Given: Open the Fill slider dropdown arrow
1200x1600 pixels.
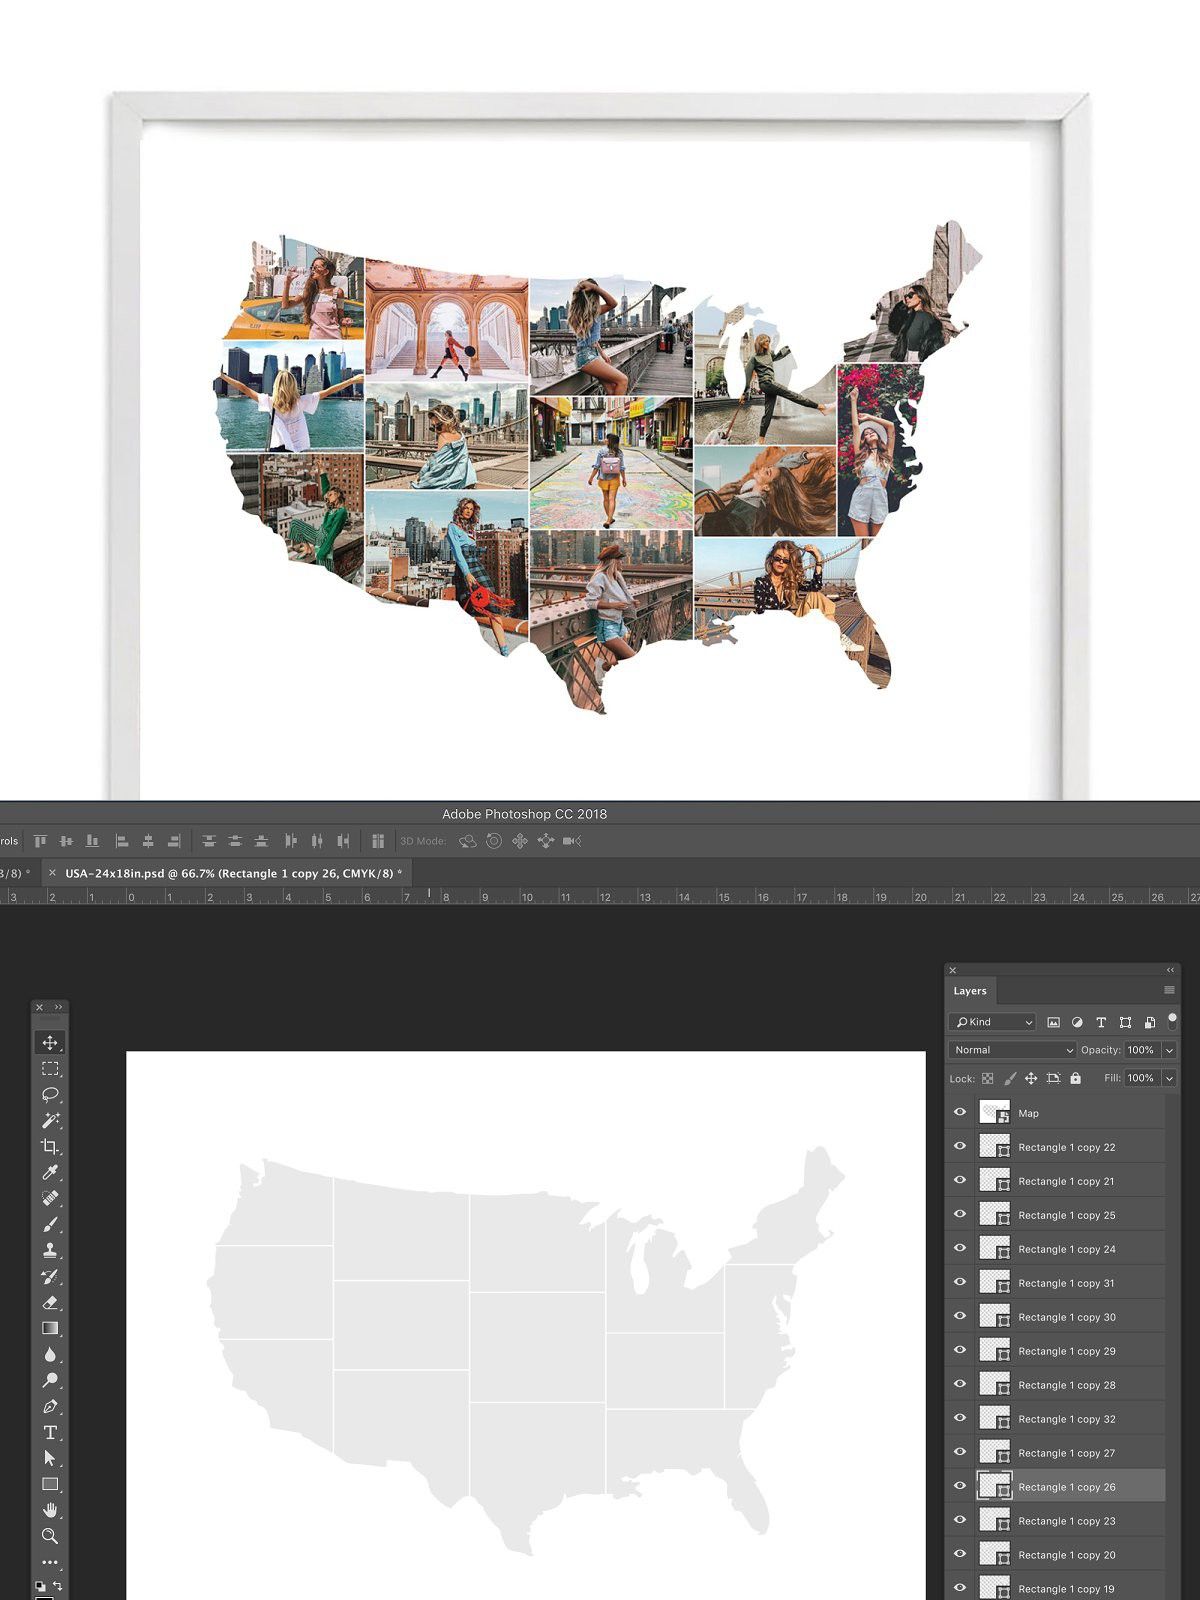Looking at the screenshot, I should 1169,1078.
